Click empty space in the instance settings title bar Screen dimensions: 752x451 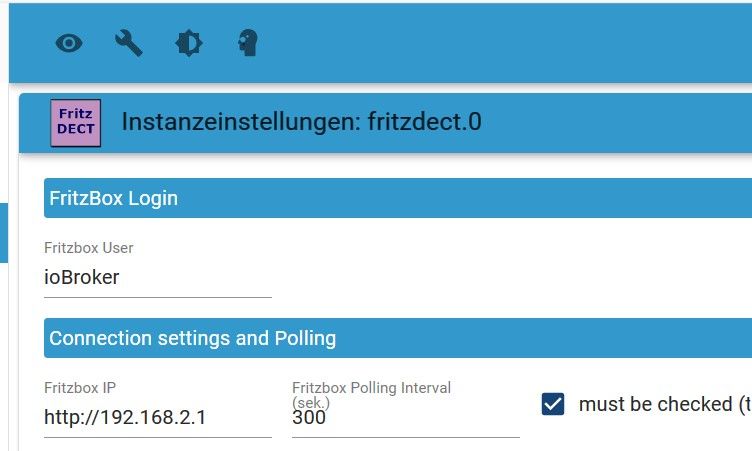click(x=620, y=122)
